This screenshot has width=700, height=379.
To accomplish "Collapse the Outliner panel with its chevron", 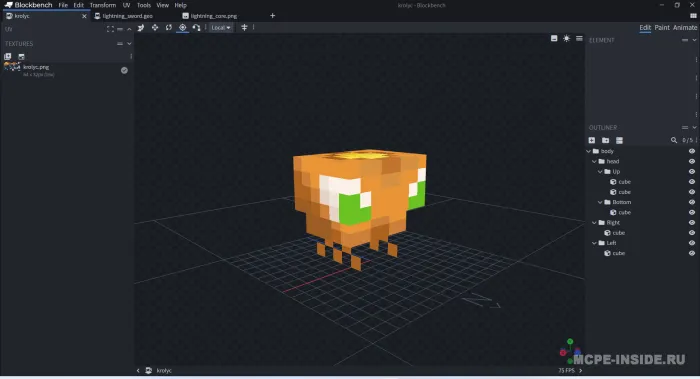I will point(694,128).
